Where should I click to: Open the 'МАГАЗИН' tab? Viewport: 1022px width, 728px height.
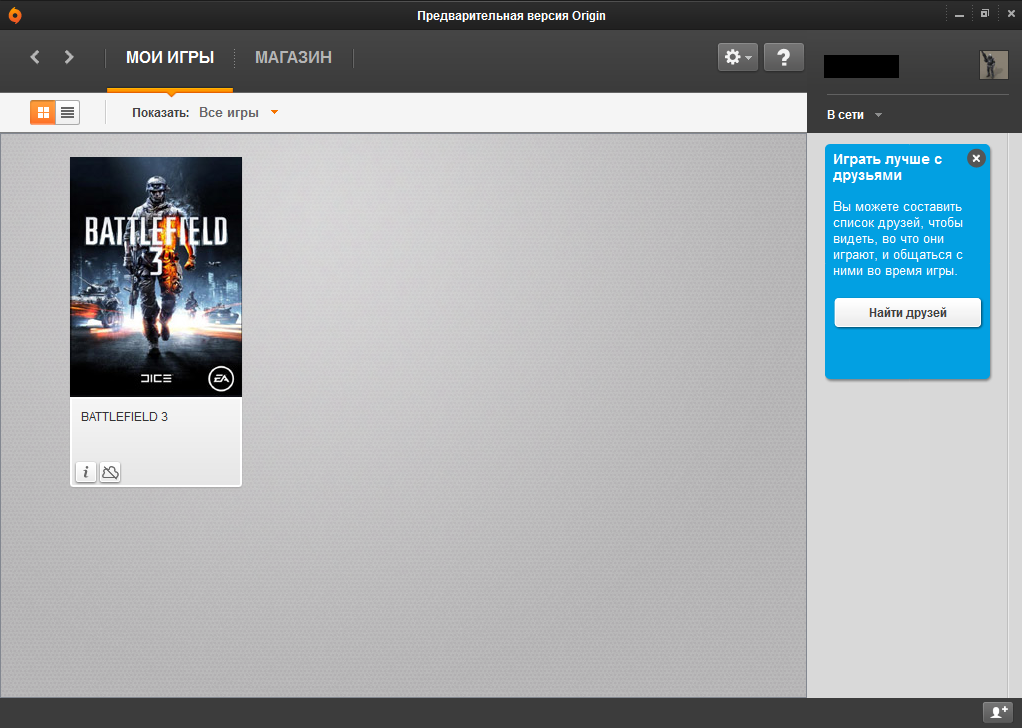293,57
